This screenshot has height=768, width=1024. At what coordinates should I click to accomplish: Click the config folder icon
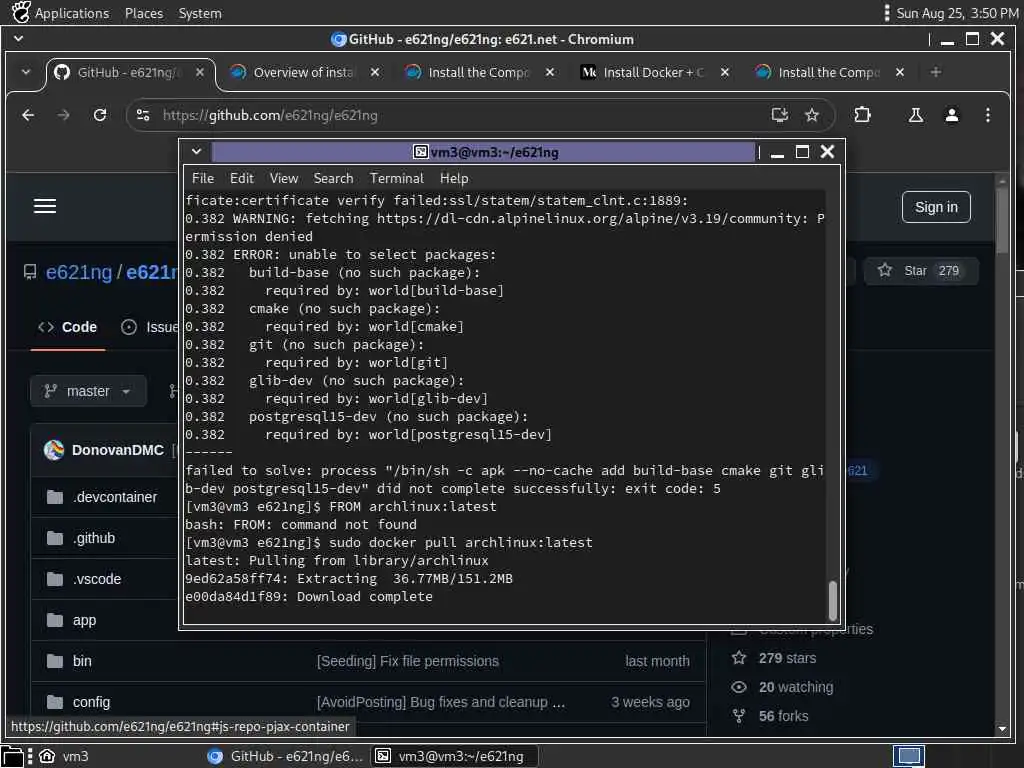pyautogui.click(x=55, y=703)
